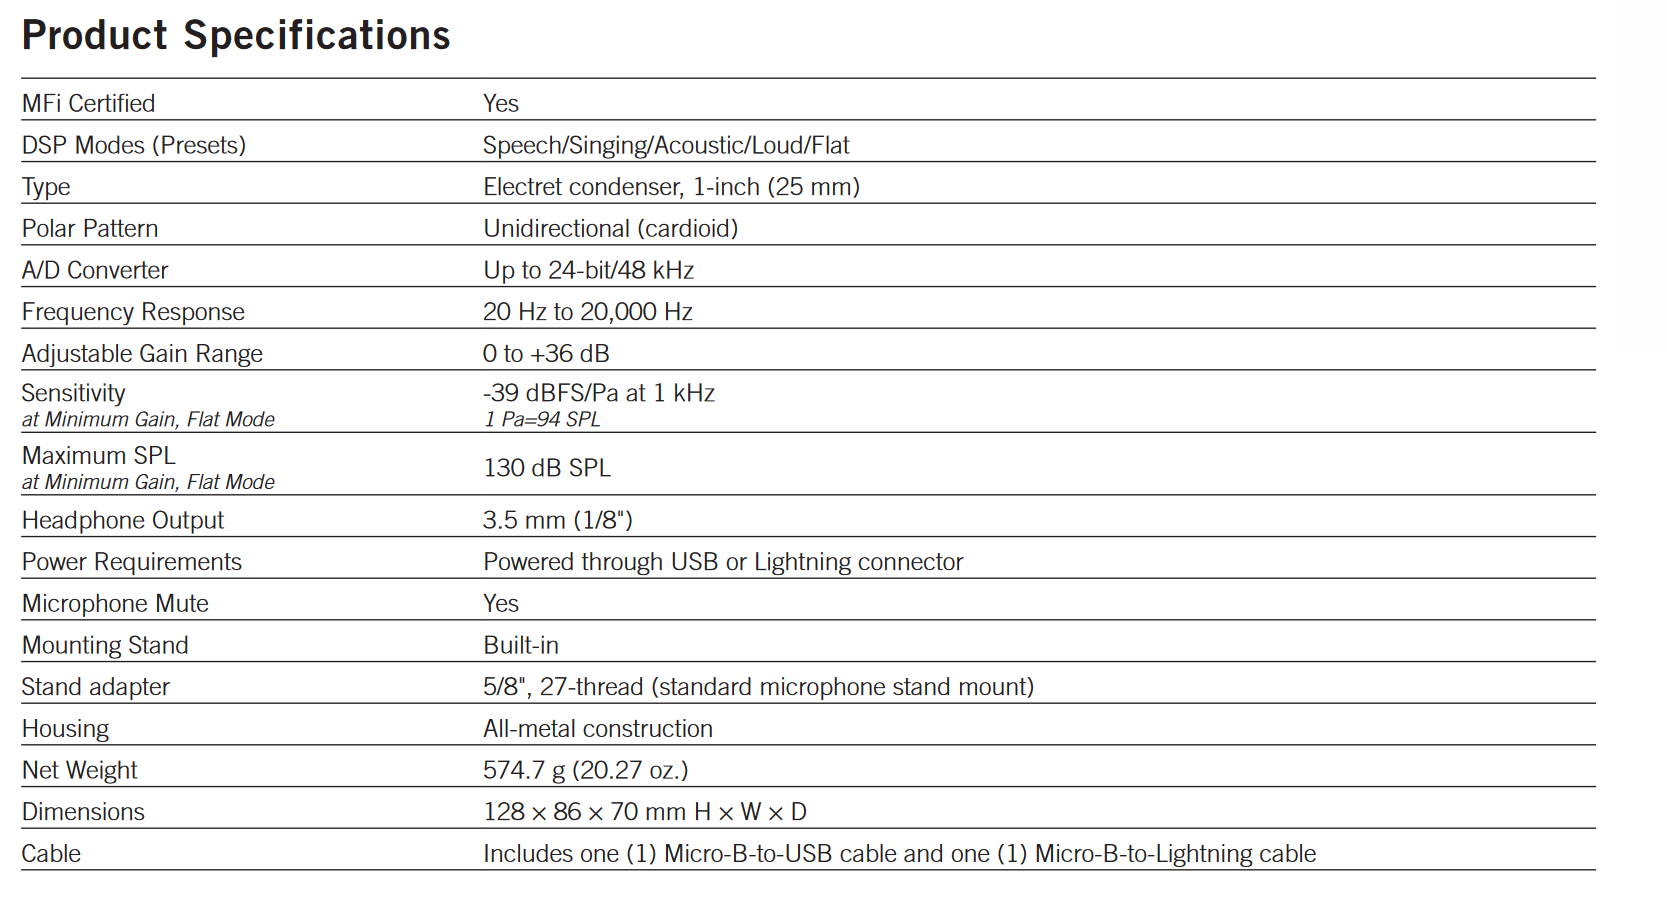This screenshot has height=915, width=1667.
Task: Click the 130 dB SPL value
Action: [546, 468]
